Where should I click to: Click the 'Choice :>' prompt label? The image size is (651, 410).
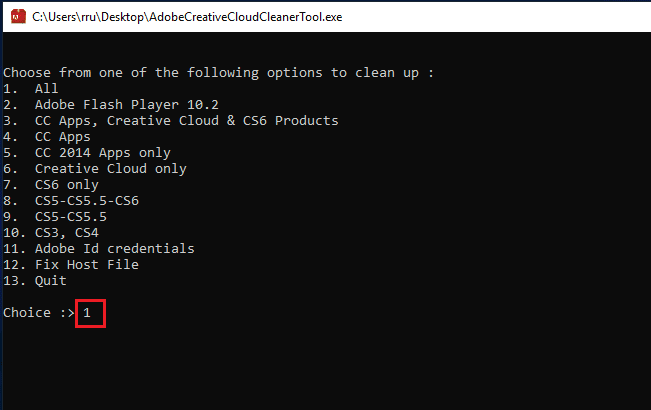tap(38, 313)
